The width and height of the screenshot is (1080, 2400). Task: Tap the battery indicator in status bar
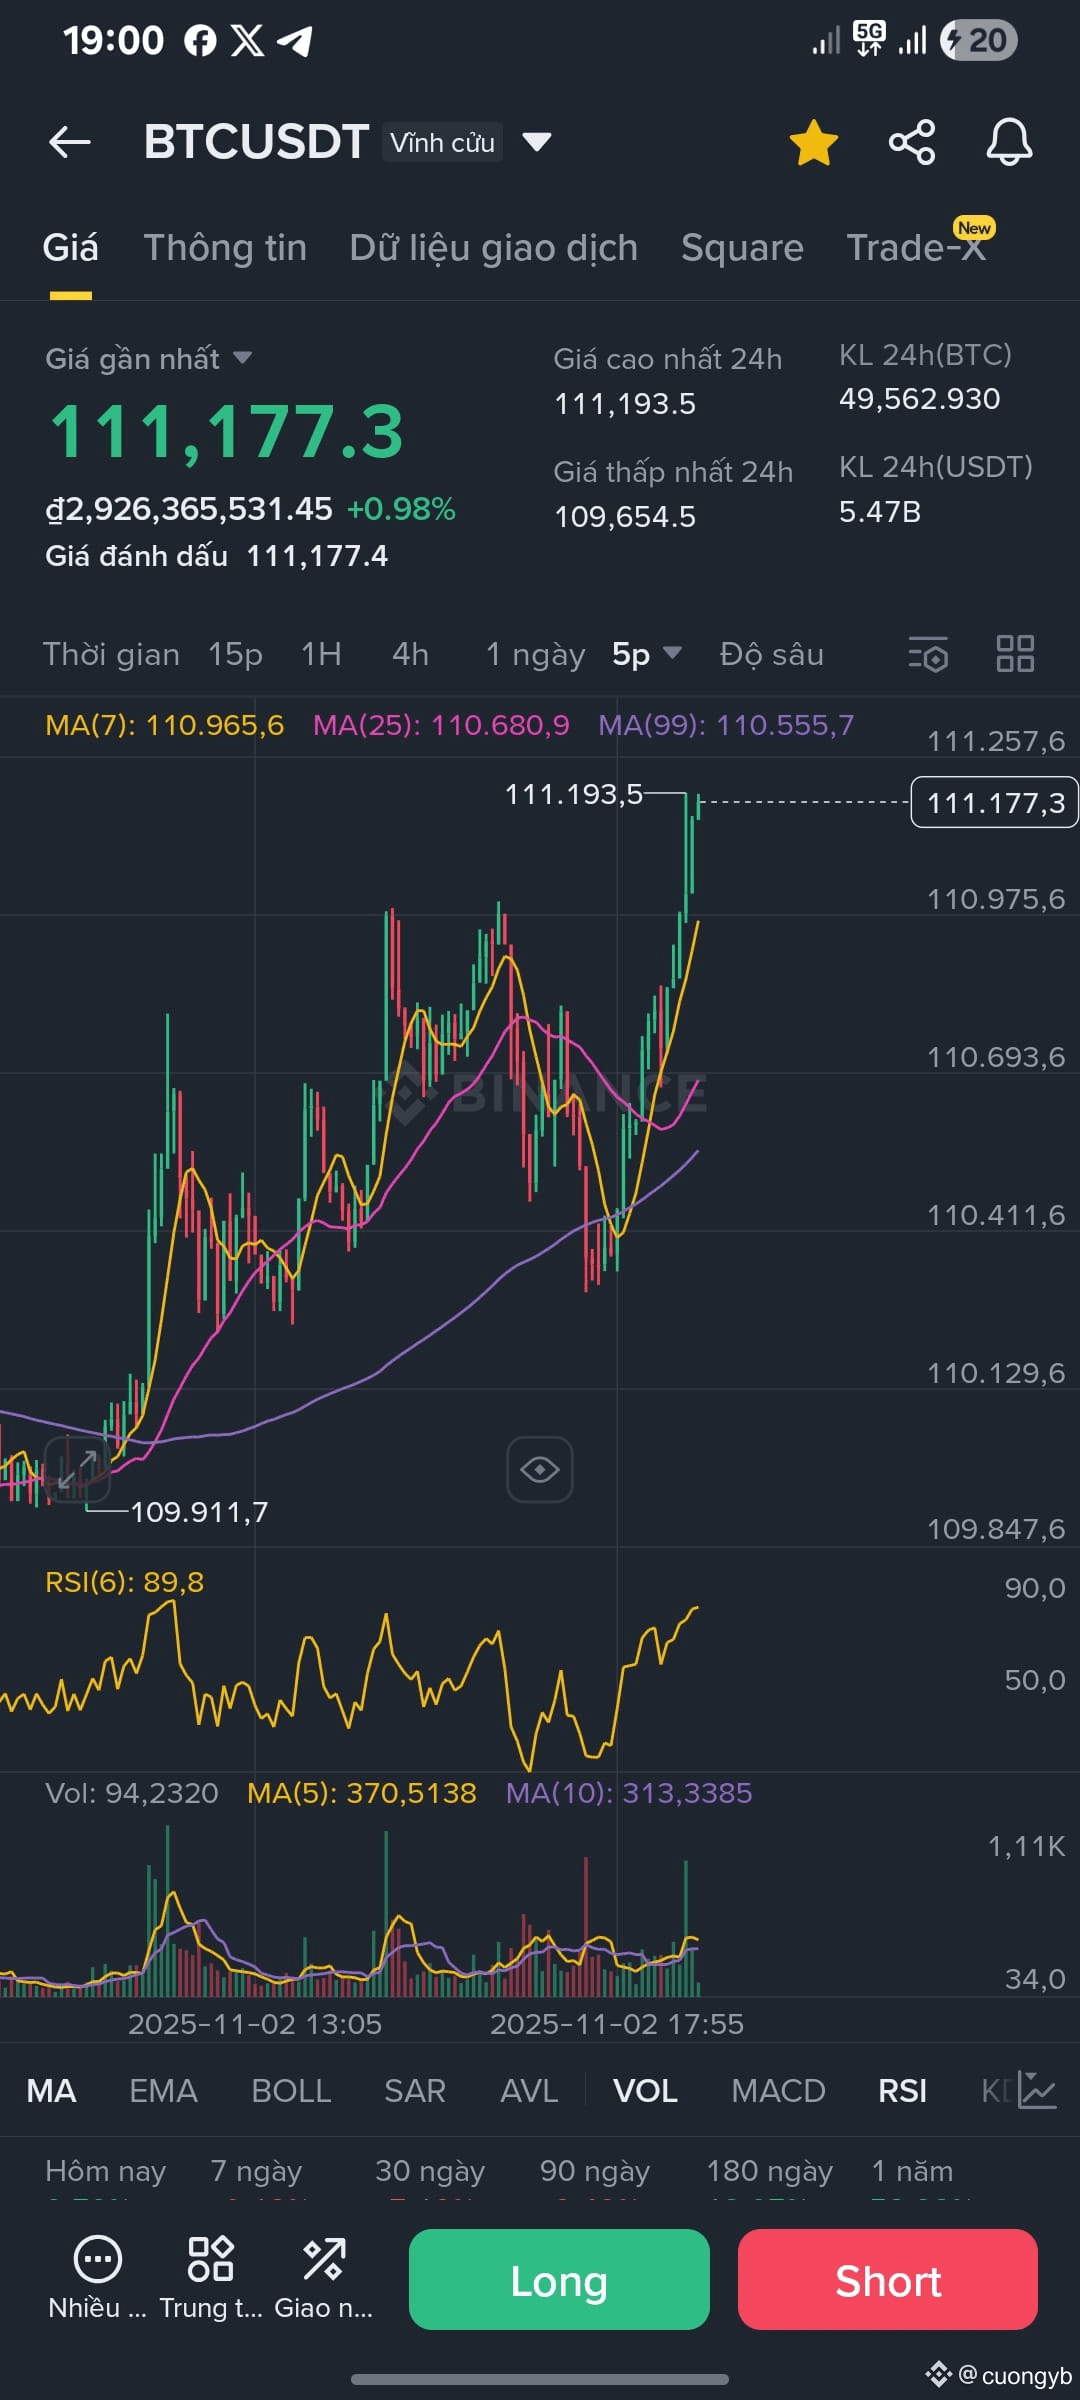click(978, 40)
